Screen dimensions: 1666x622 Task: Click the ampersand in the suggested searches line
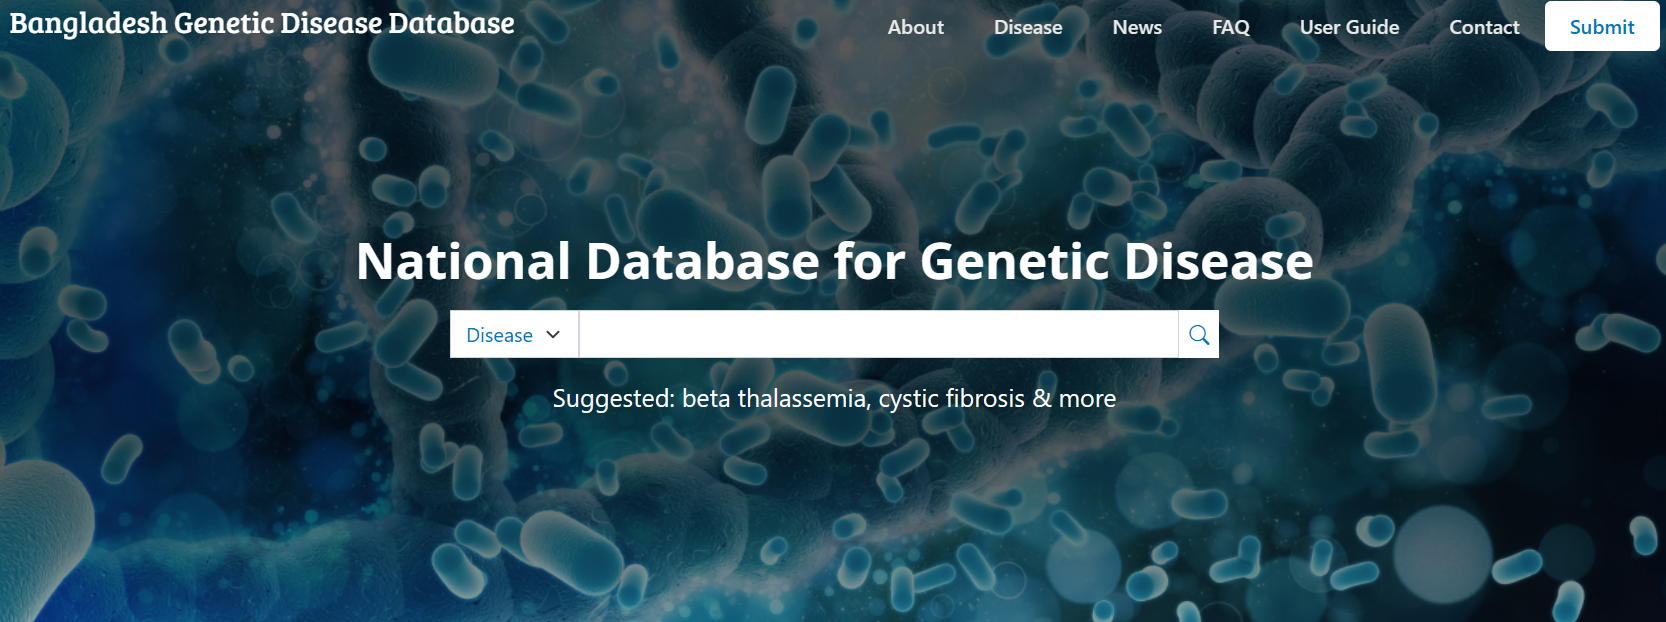(x=1042, y=399)
